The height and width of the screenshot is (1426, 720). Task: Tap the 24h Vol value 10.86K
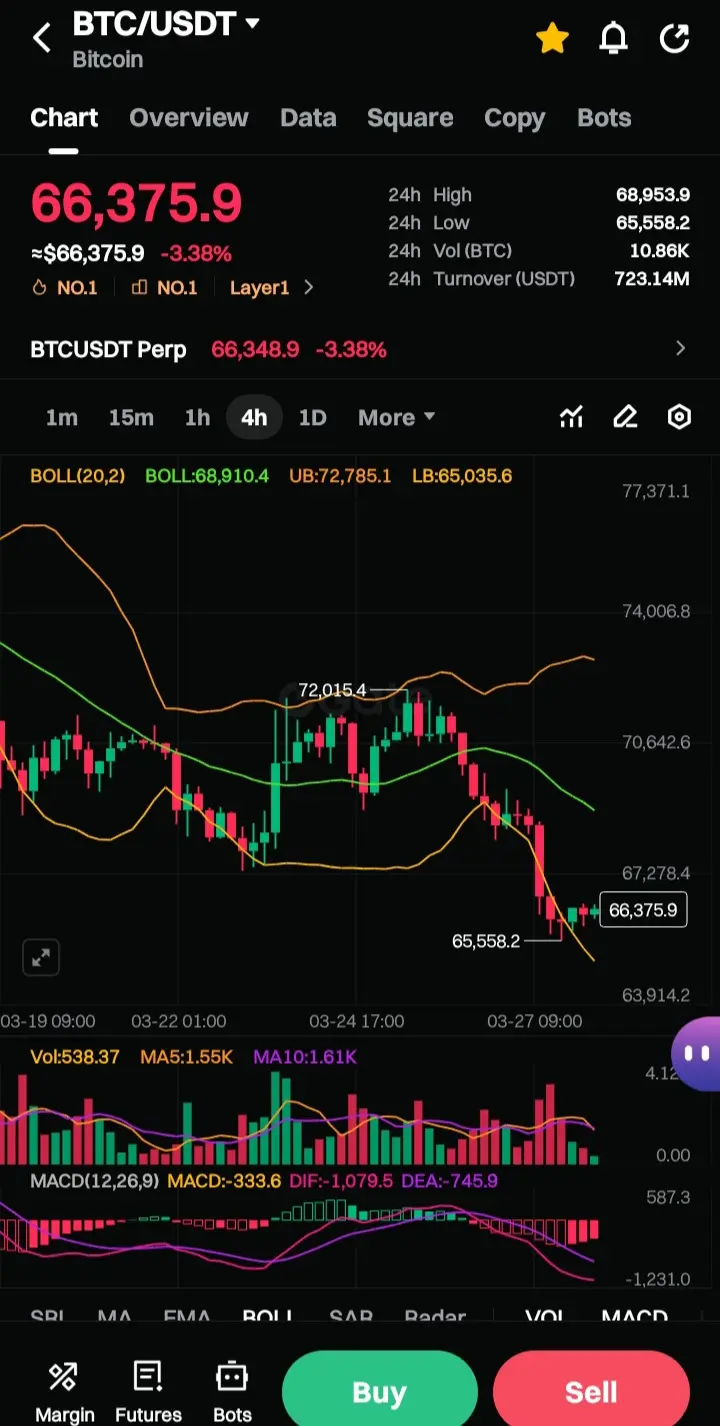[659, 251]
